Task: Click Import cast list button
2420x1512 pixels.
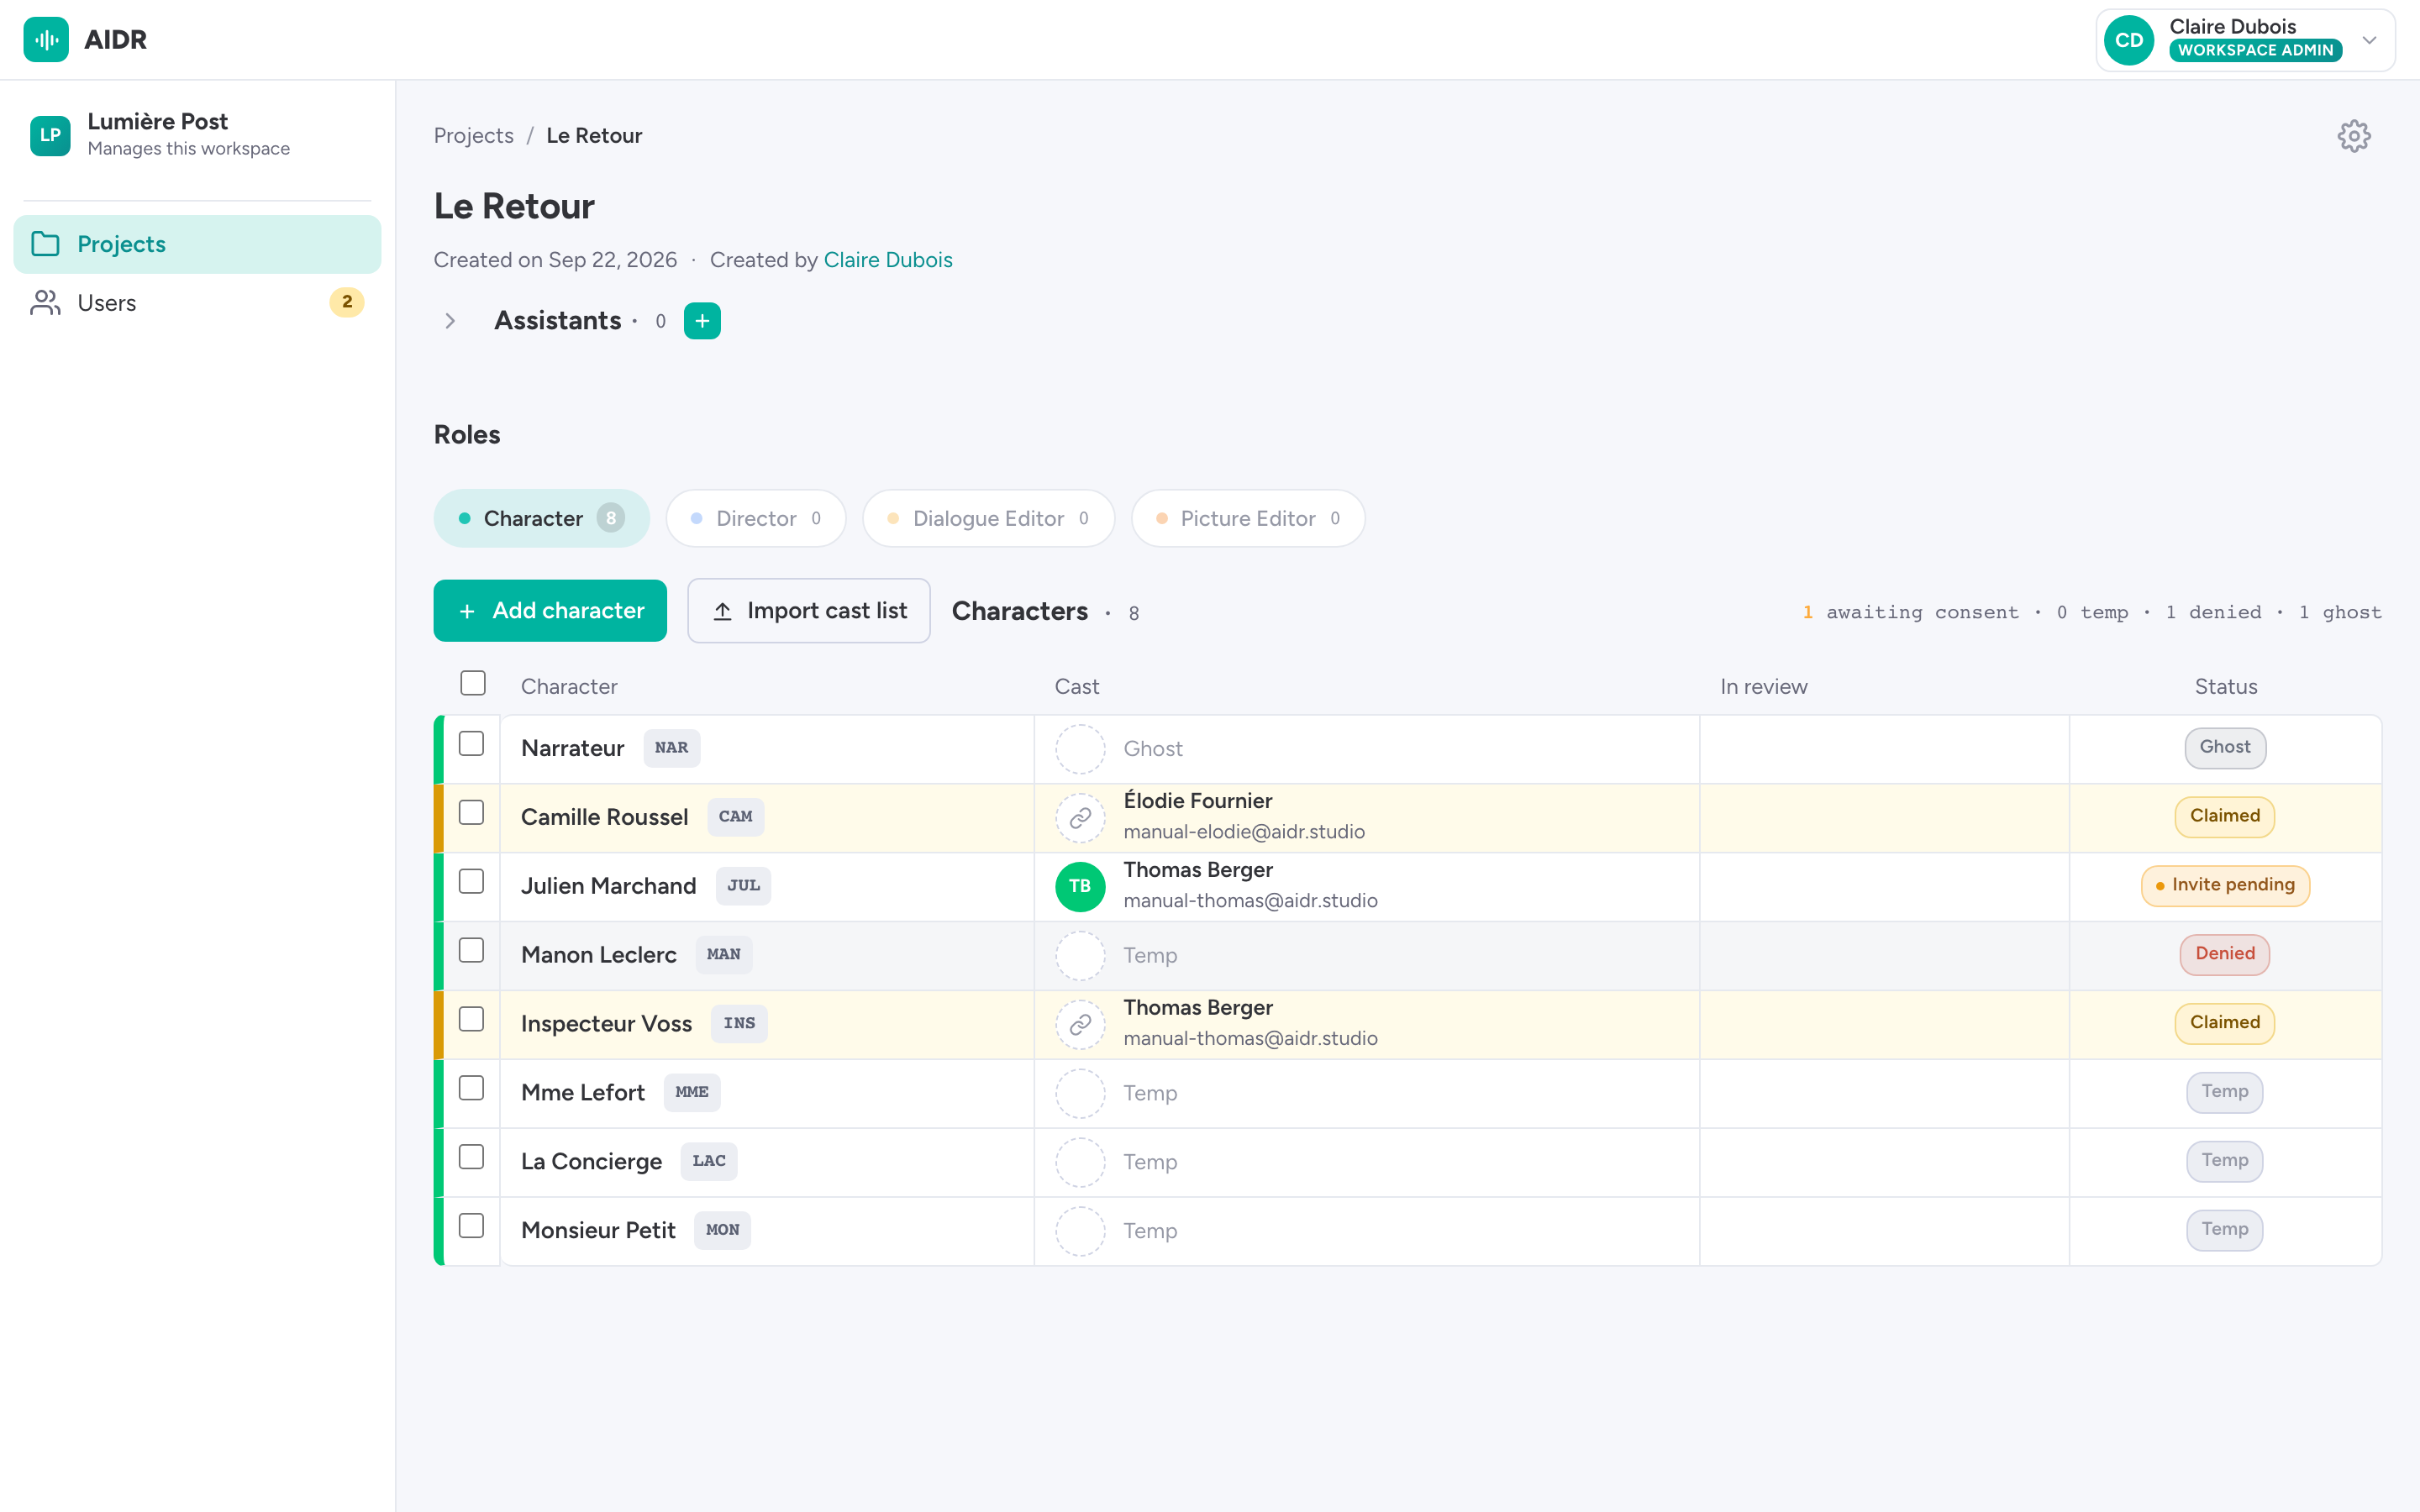Action: (x=808, y=611)
